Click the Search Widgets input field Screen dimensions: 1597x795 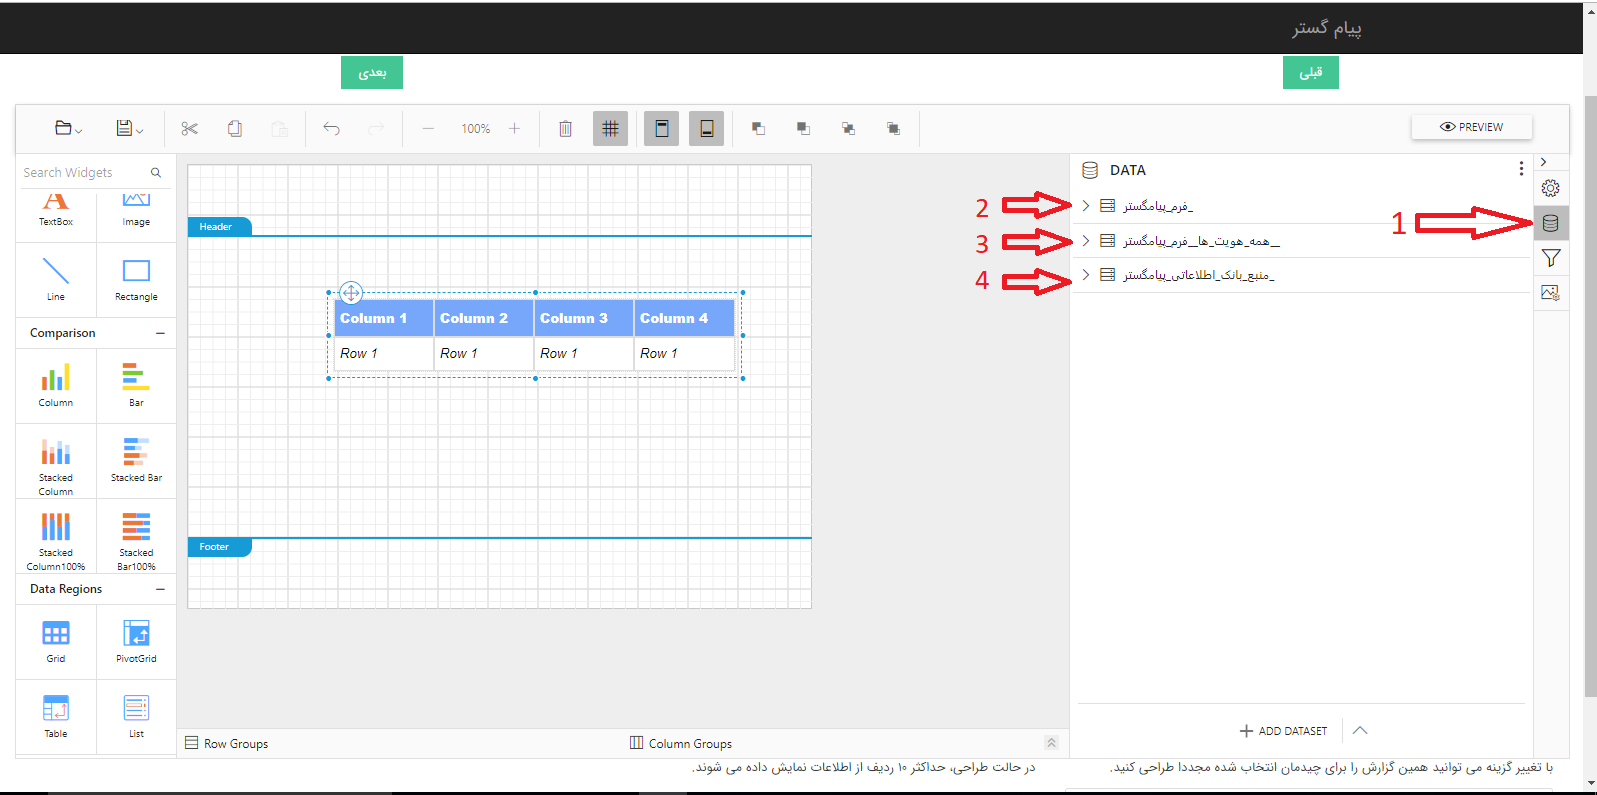coord(84,173)
